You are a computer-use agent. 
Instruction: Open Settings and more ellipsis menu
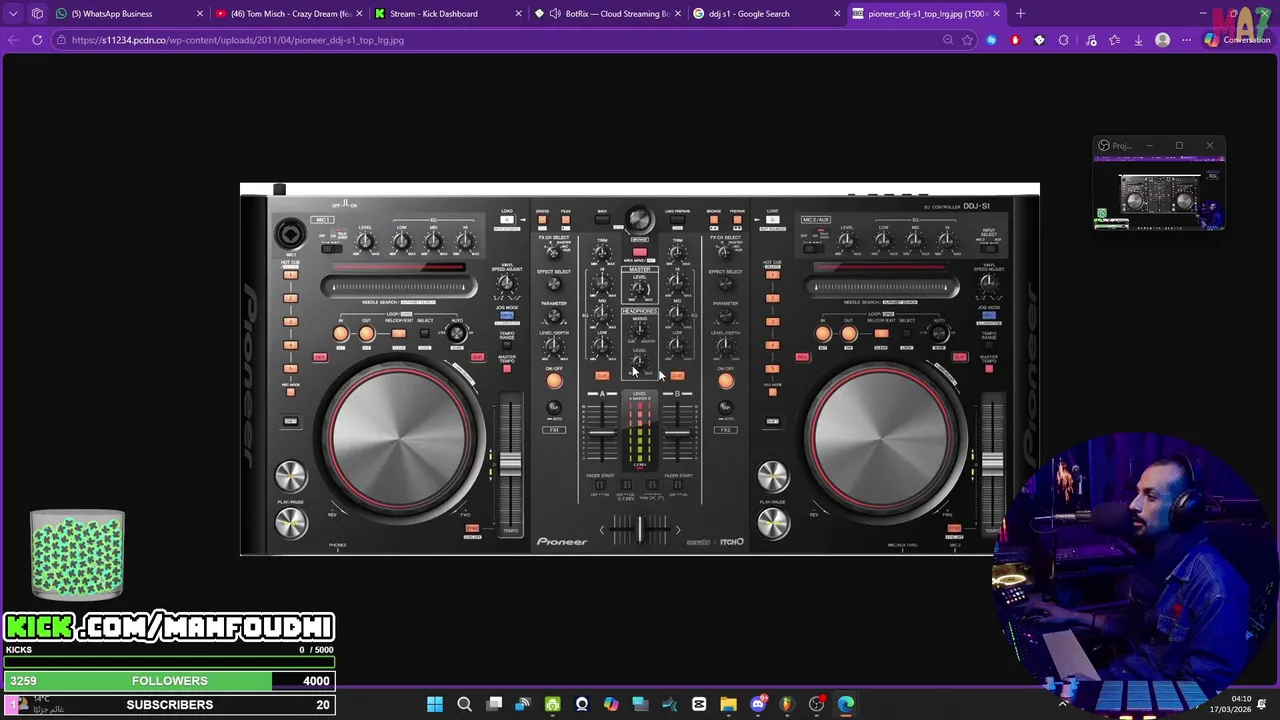(x=1186, y=40)
